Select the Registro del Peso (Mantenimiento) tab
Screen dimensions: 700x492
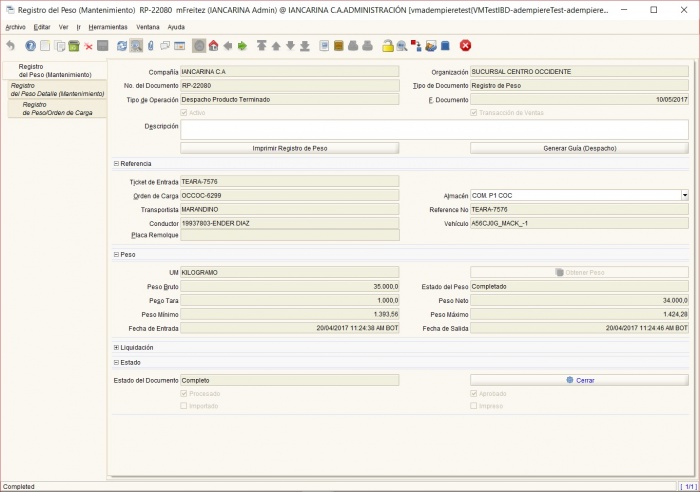point(55,71)
